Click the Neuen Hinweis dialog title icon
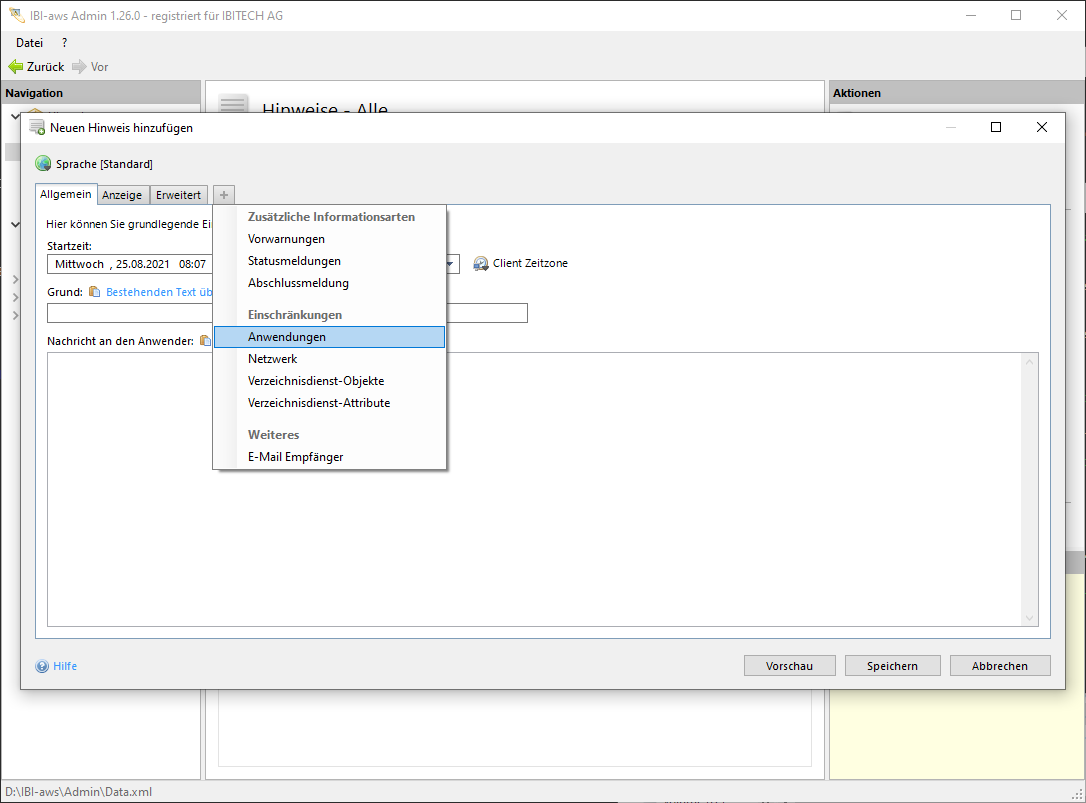This screenshot has width=1086, height=803. point(37,128)
